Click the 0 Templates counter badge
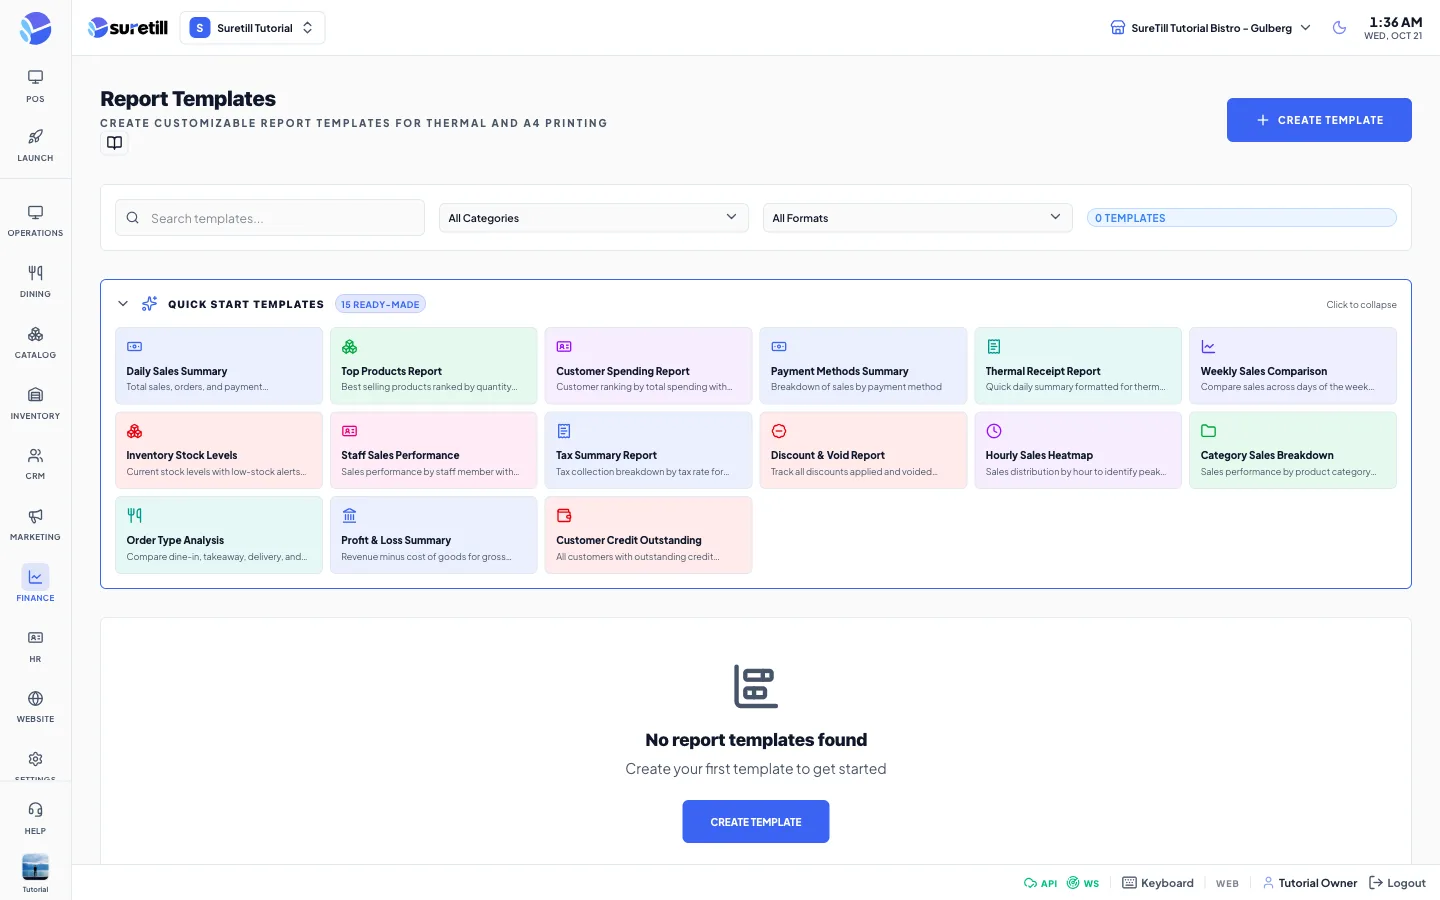Image resolution: width=1440 pixels, height=900 pixels. tap(1242, 218)
